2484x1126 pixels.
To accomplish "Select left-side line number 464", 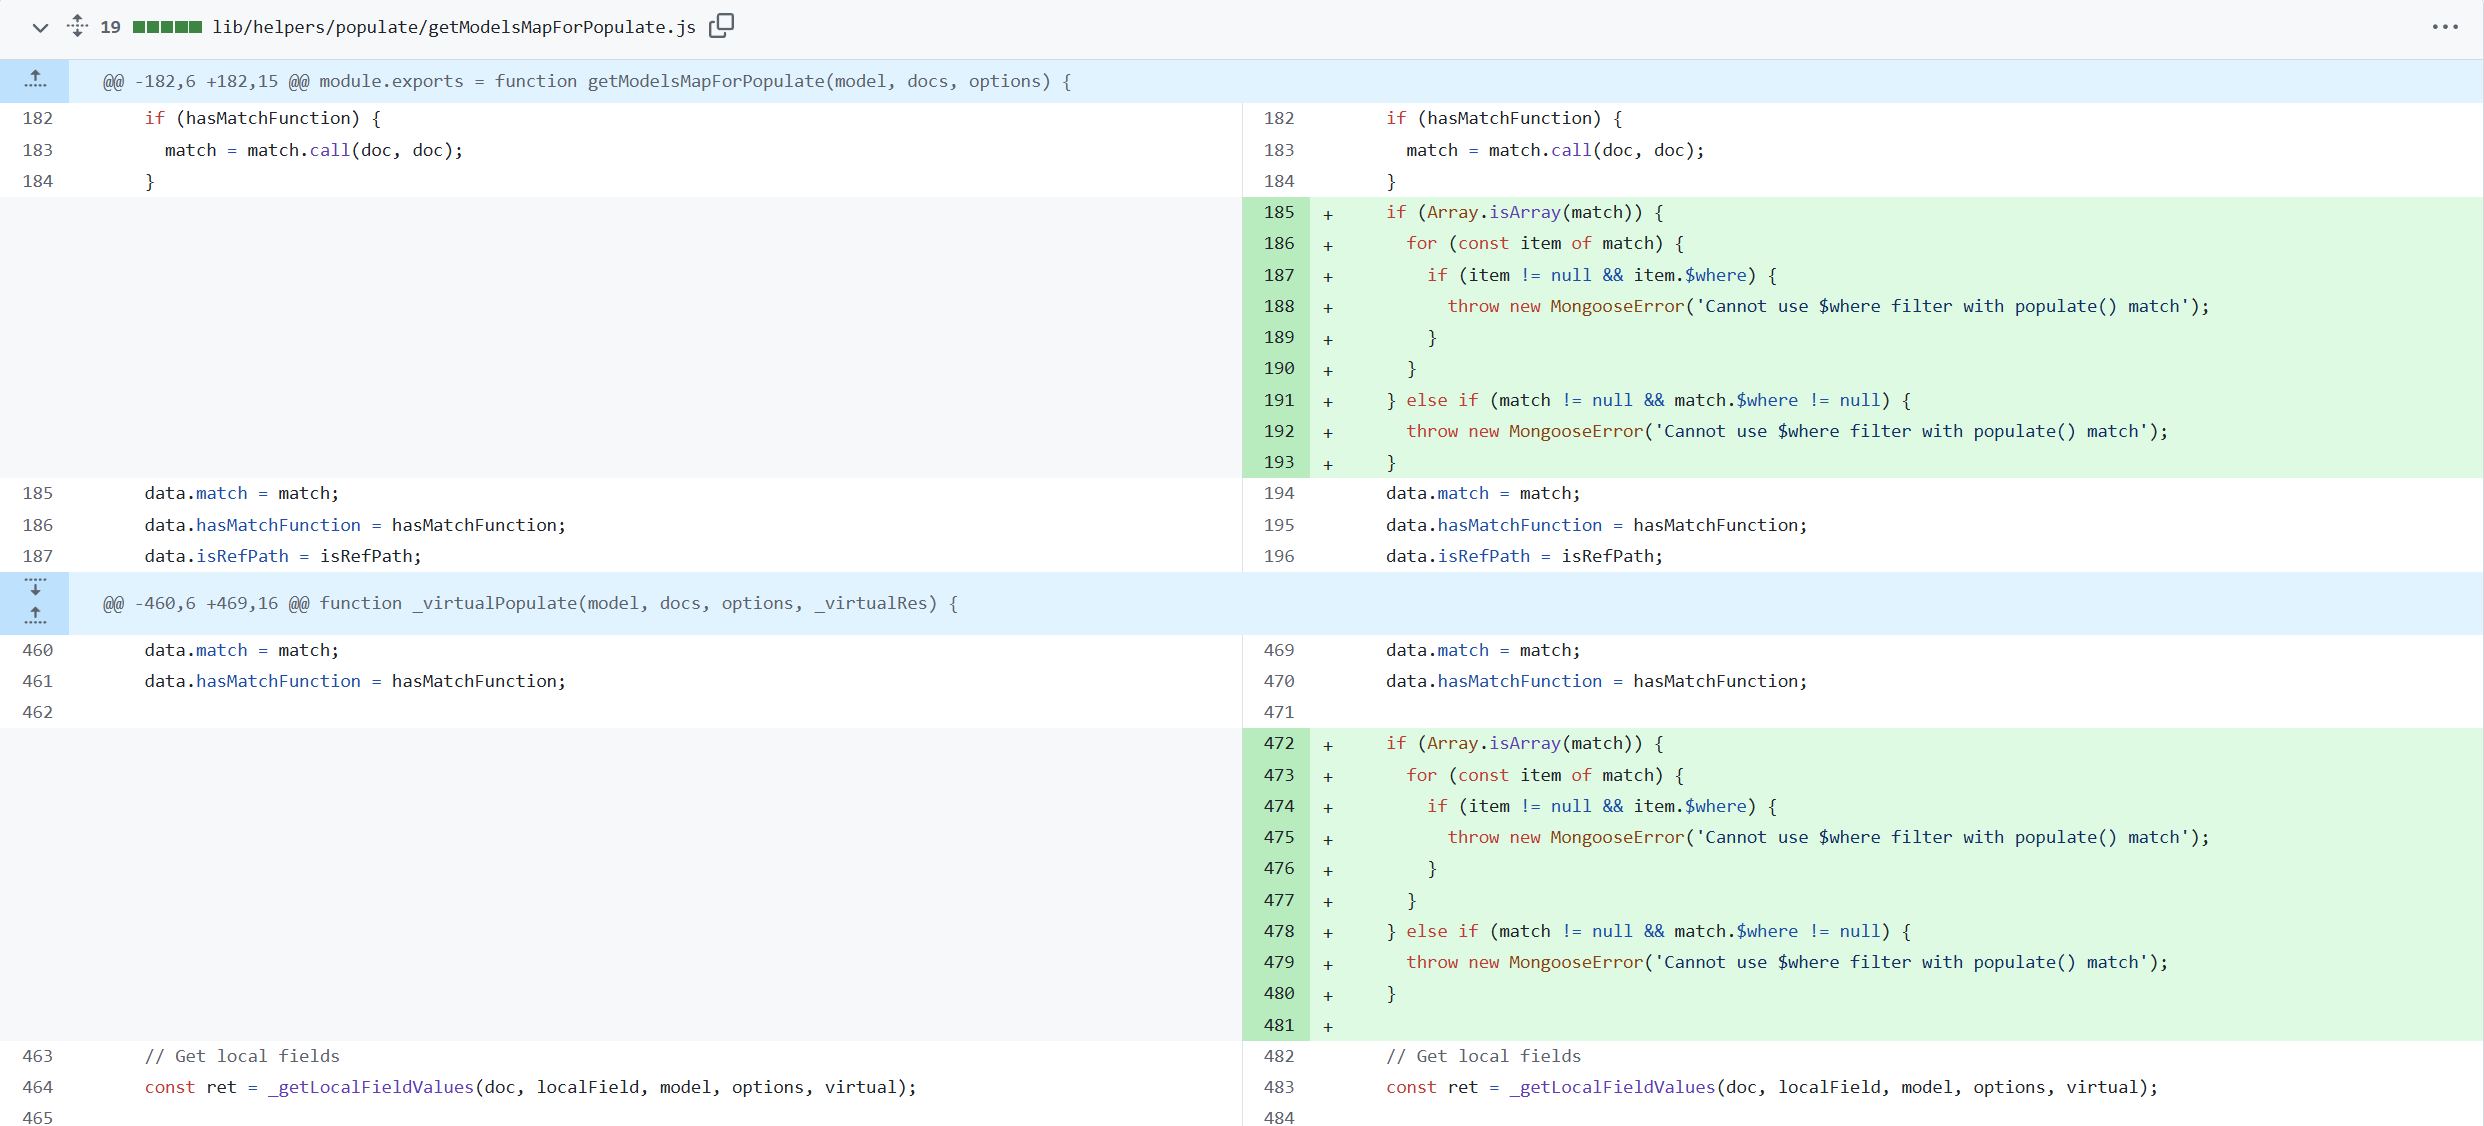I will tap(37, 1087).
